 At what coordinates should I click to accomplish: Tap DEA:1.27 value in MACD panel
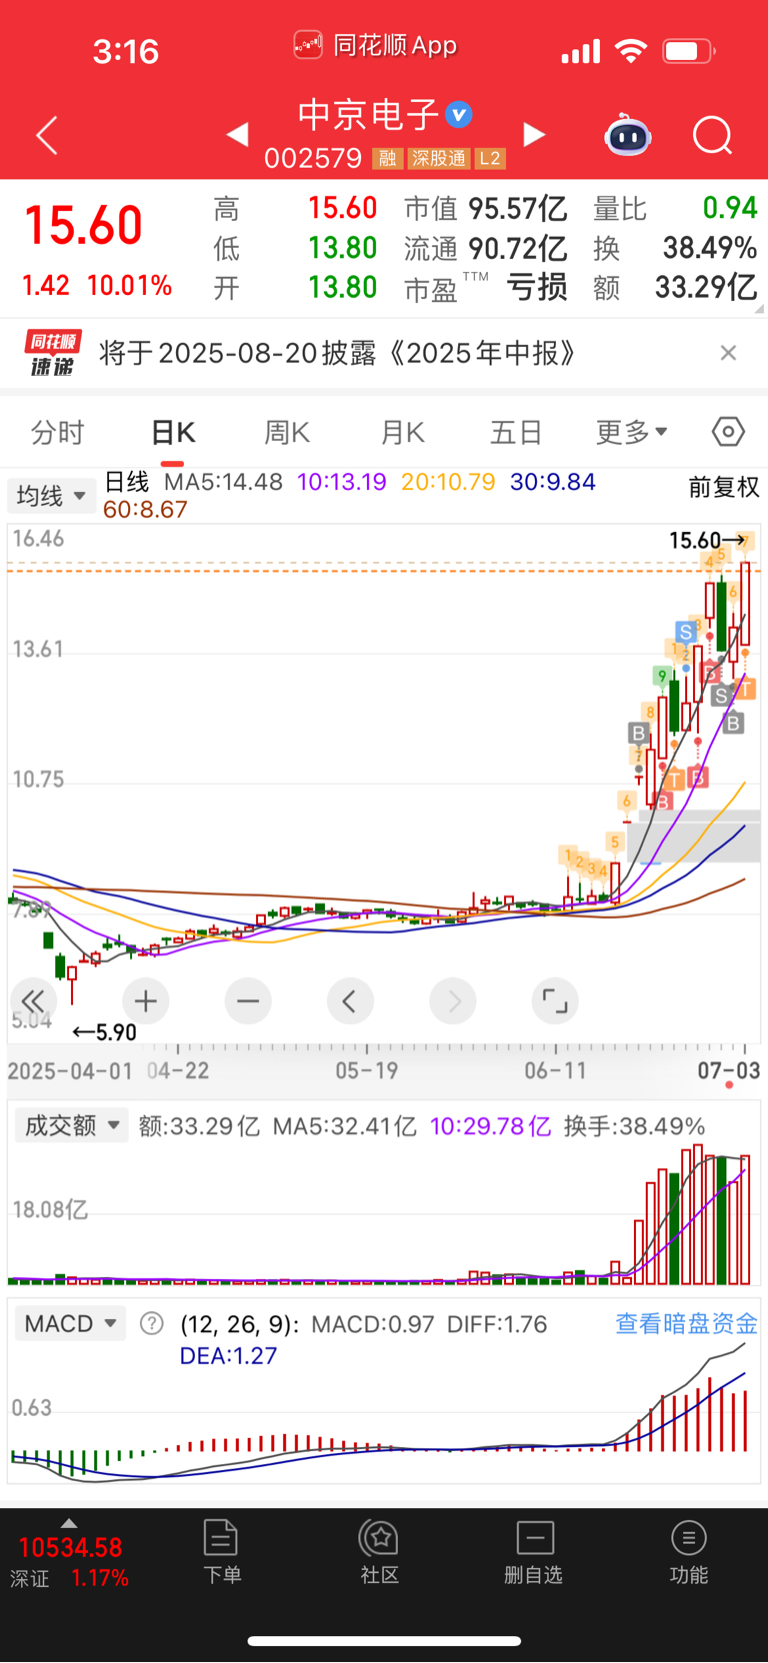coord(228,1356)
